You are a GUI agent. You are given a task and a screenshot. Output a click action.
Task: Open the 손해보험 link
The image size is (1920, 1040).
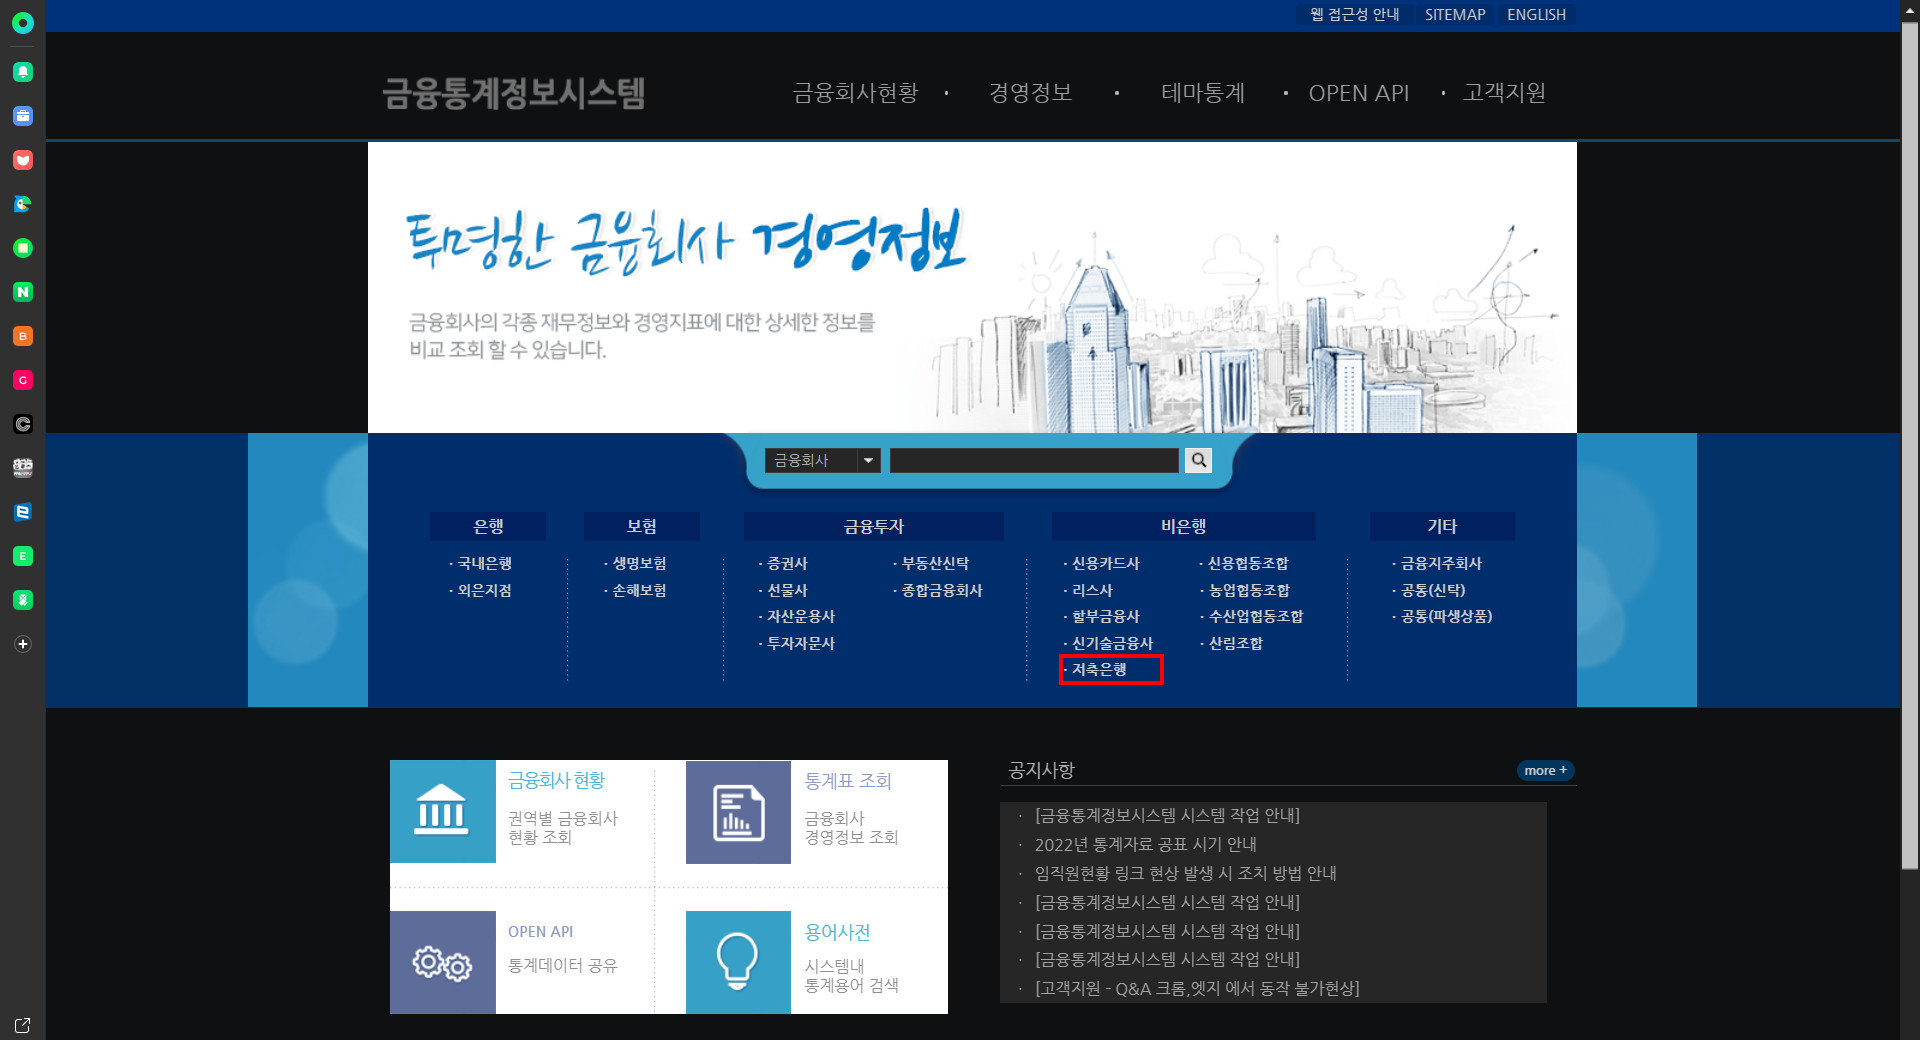pos(639,591)
